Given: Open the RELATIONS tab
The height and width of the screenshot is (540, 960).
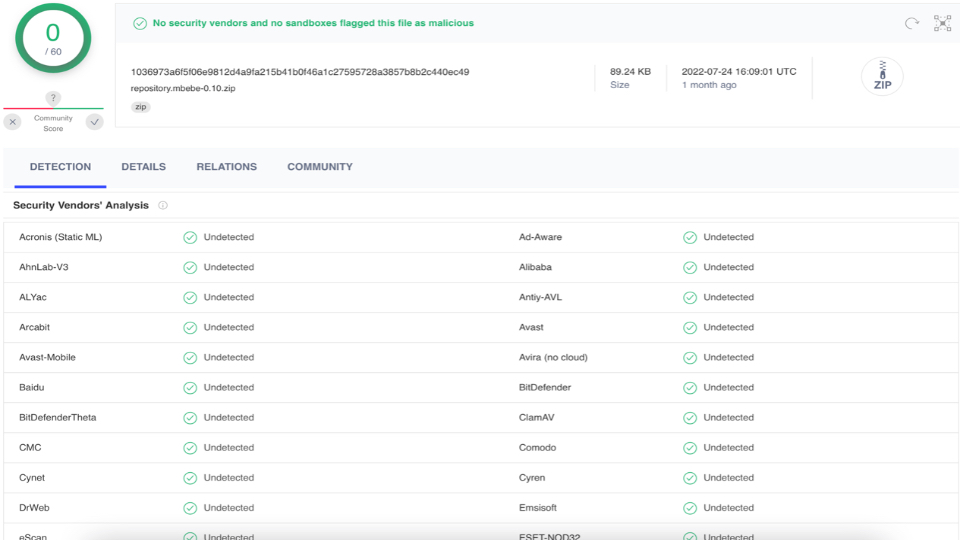Looking at the screenshot, I should coord(227,167).
